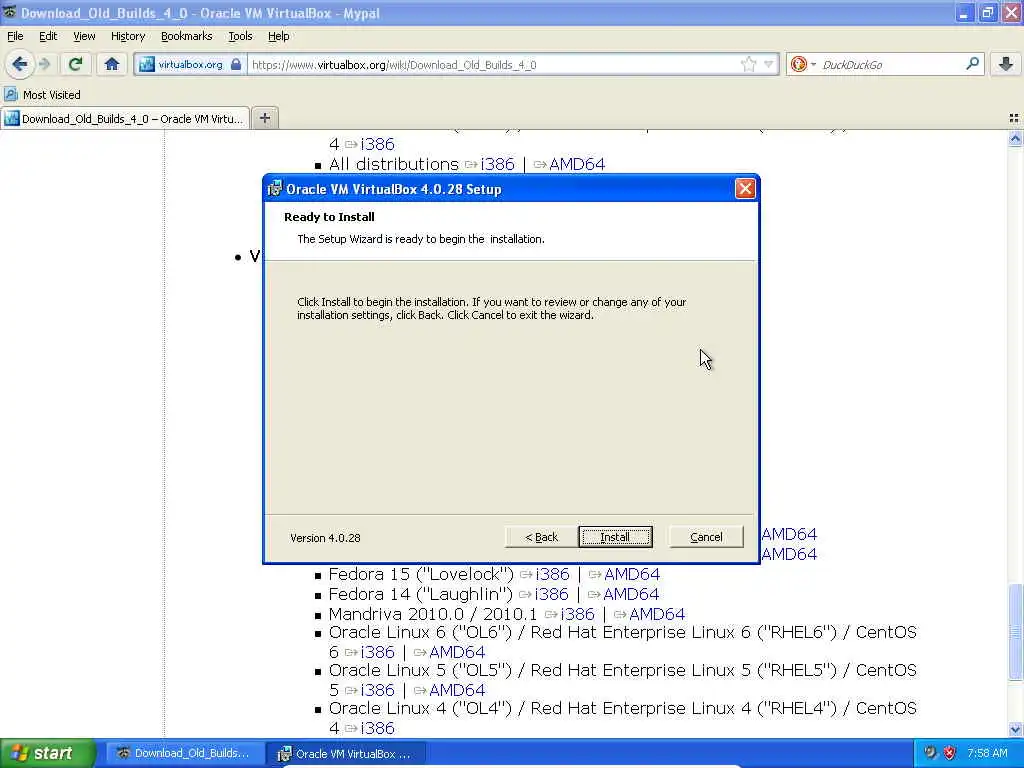Open the DuckDuckGo search engine selector
Image resolution: width=1024 pixels, height=768 pixels.
803,64
